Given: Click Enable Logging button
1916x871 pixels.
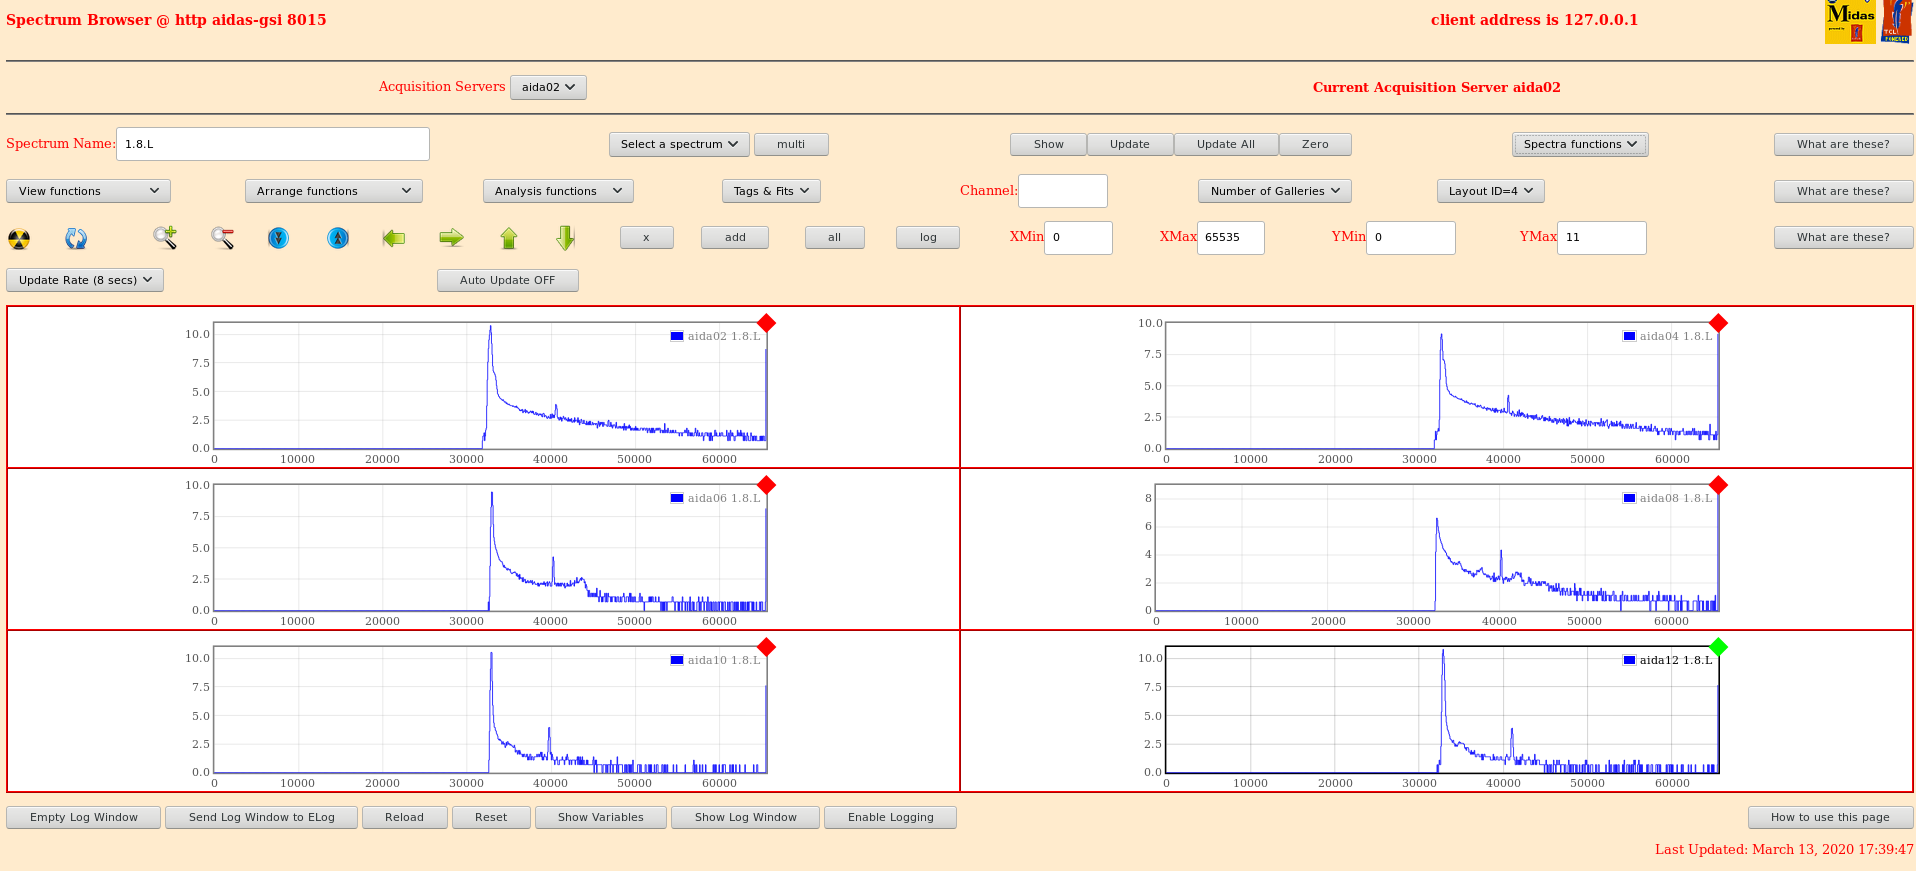Looking at the screenshot, I should coord(890,818).
